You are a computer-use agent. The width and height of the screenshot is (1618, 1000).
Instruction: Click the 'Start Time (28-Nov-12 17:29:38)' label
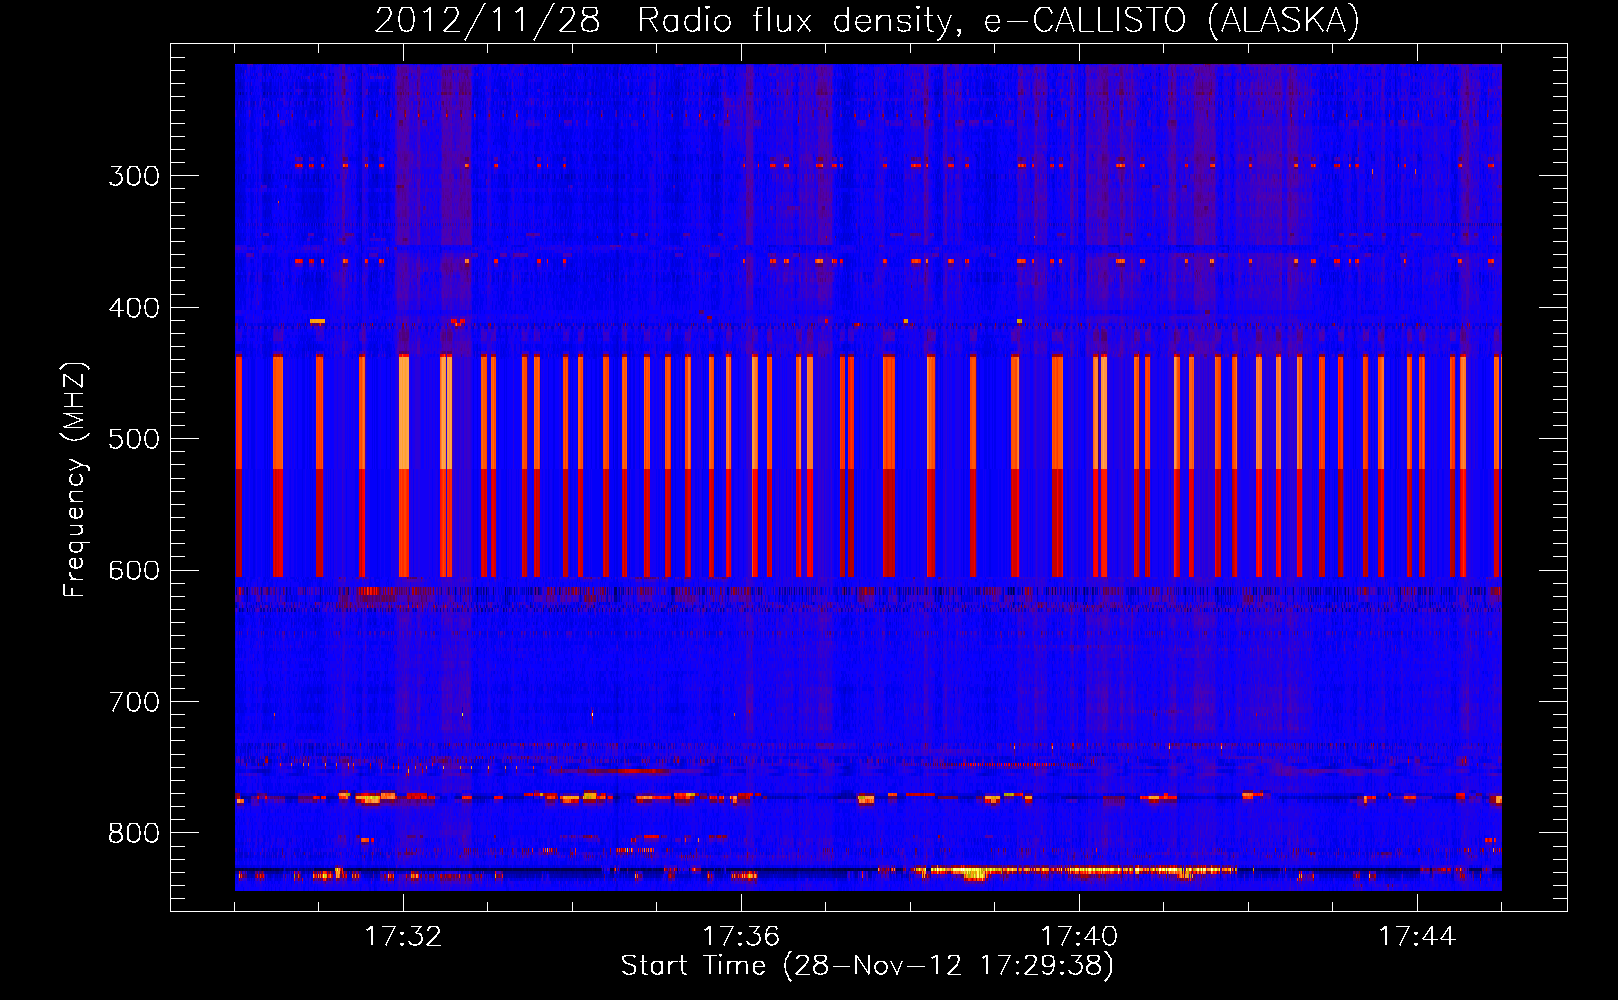[x=867, y=966]
